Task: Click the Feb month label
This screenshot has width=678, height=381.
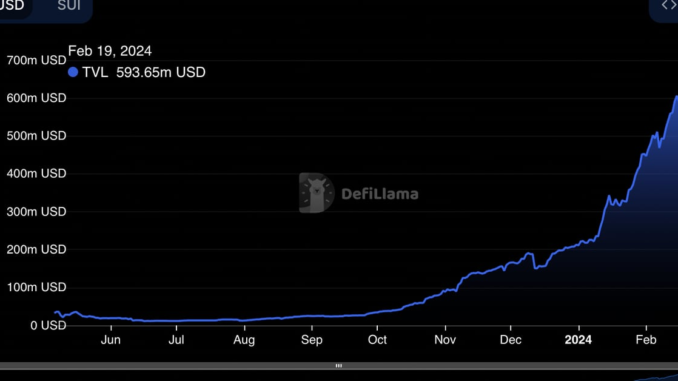Action: click(646, 340)
